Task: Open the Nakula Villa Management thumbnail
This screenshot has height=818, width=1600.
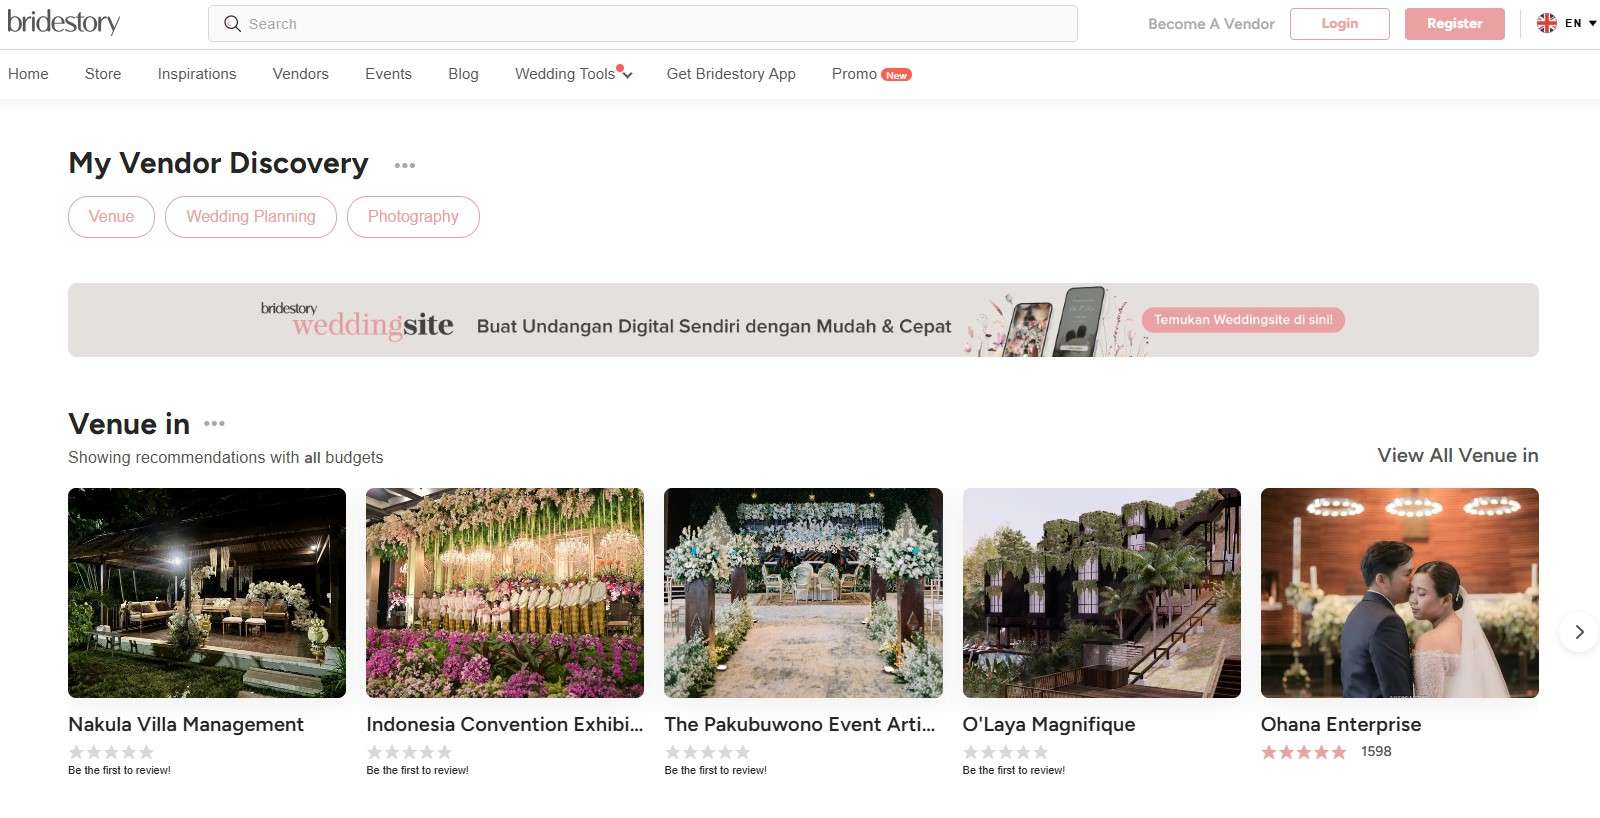Action: coord(207,593)
